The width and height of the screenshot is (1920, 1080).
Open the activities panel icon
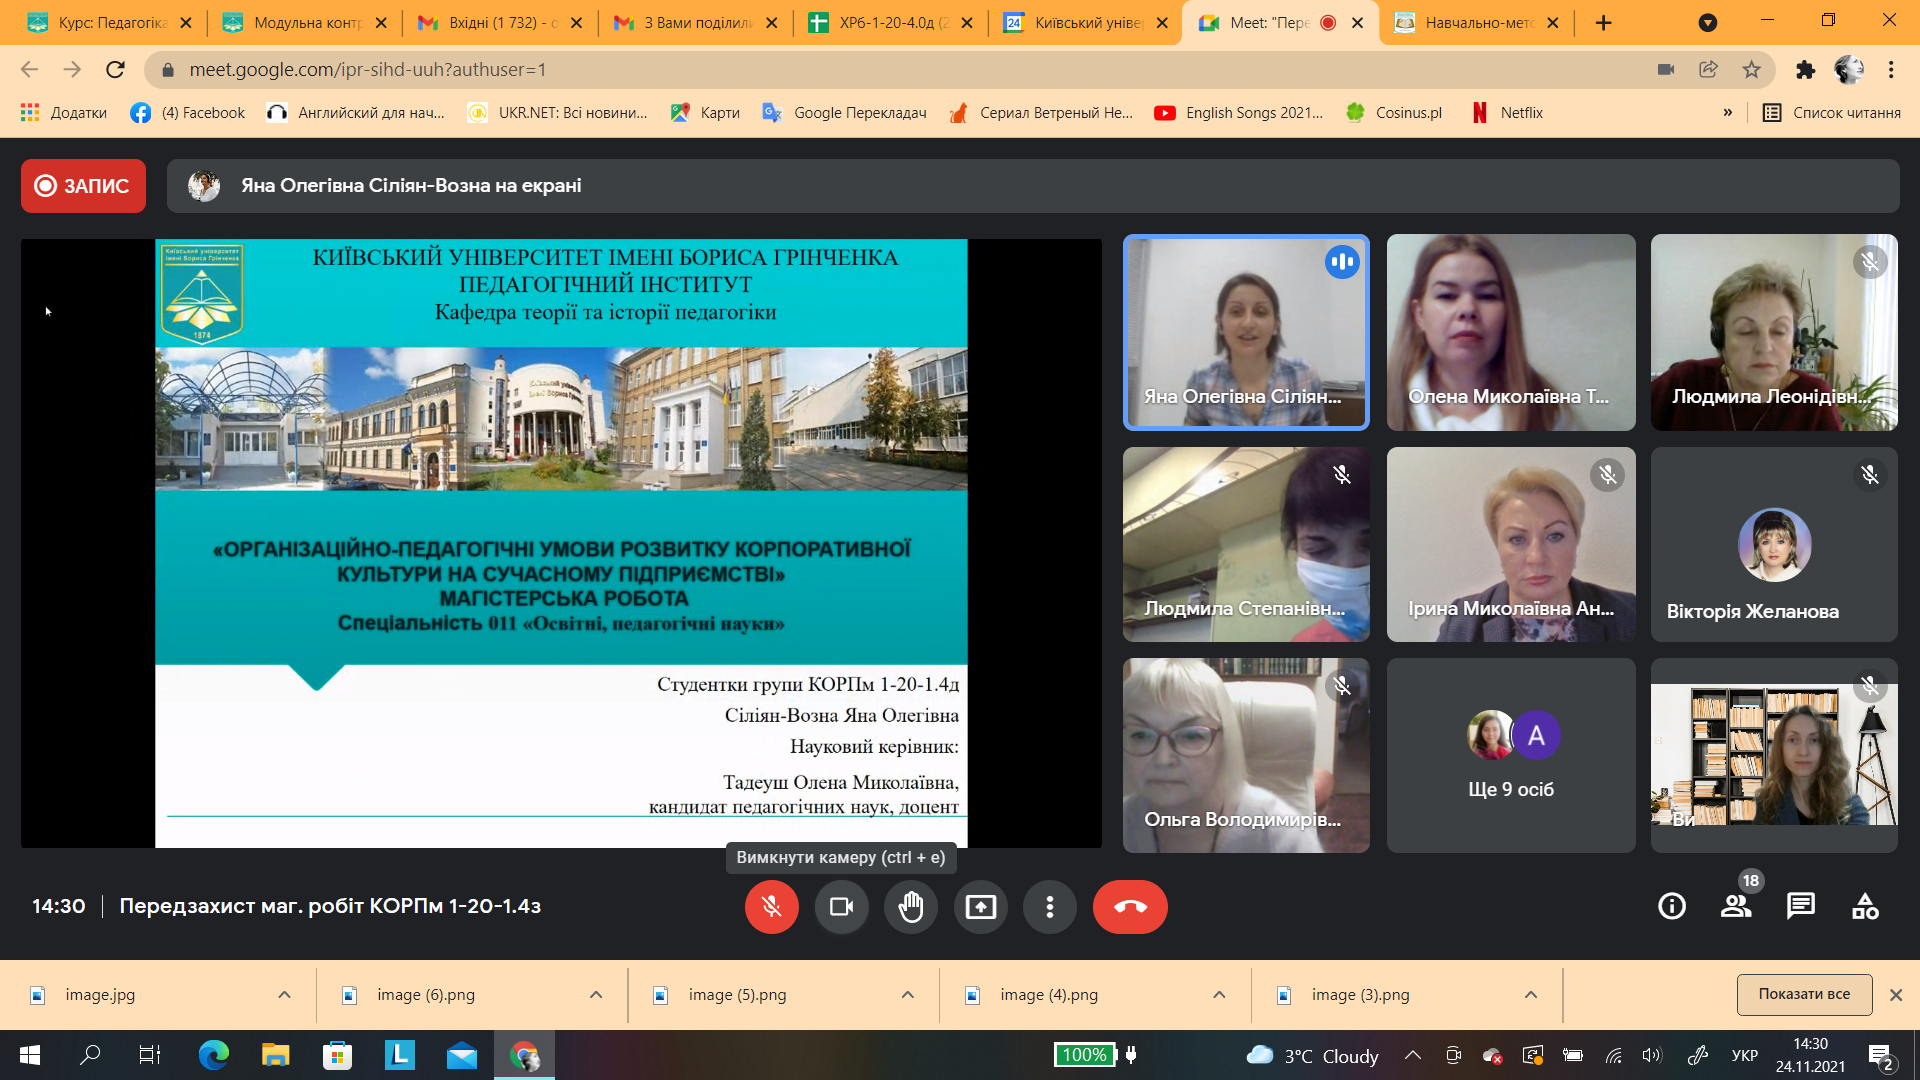pyautogui.click(x=1865, y=906)
